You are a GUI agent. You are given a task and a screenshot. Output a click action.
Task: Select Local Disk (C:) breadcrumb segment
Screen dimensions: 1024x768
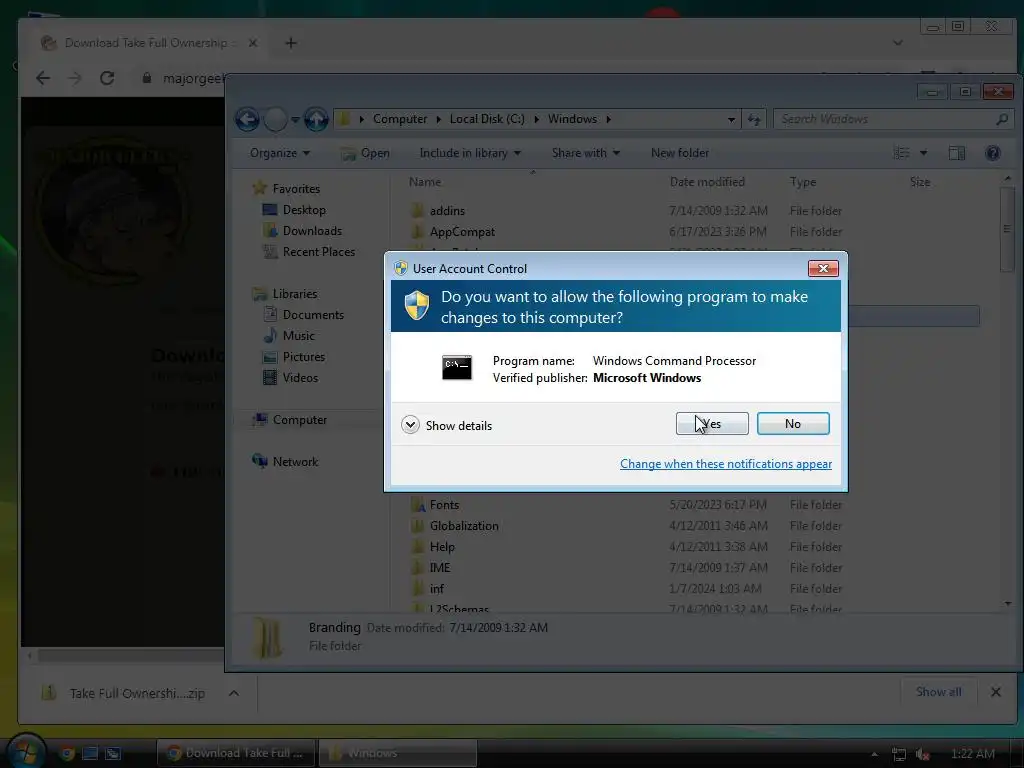click(487, 119)
